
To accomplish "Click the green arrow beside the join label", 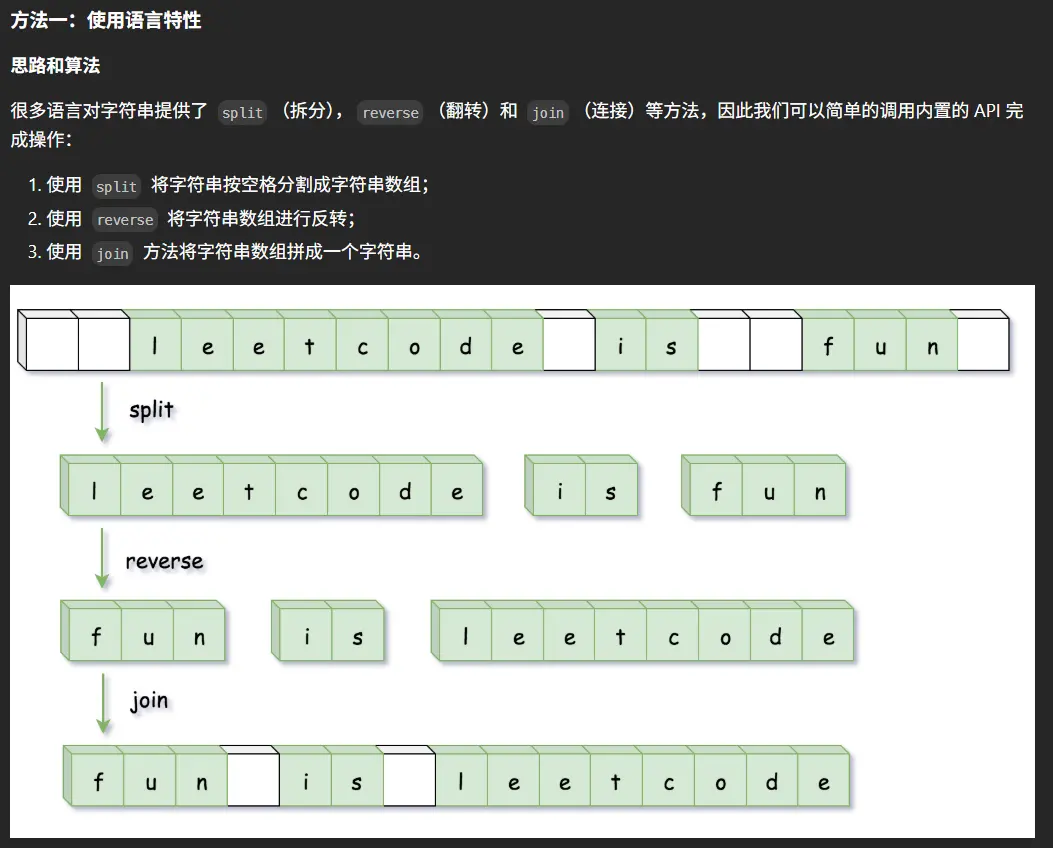I will tap(102, 703).
